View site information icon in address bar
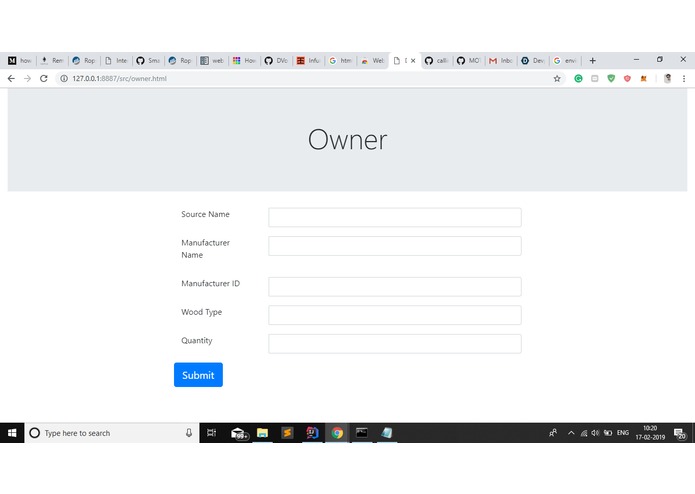 click(x=64, y=78)
